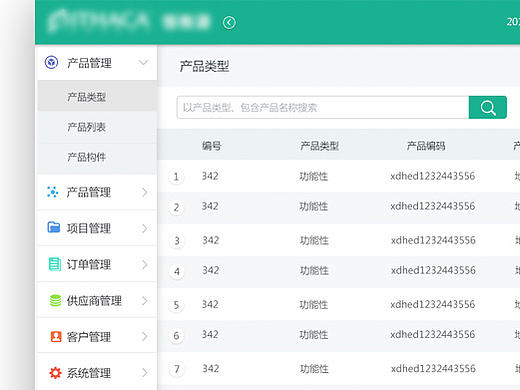Click the 产品类型 column header
The width and height of the screenshot is (520, 390).
319,146
